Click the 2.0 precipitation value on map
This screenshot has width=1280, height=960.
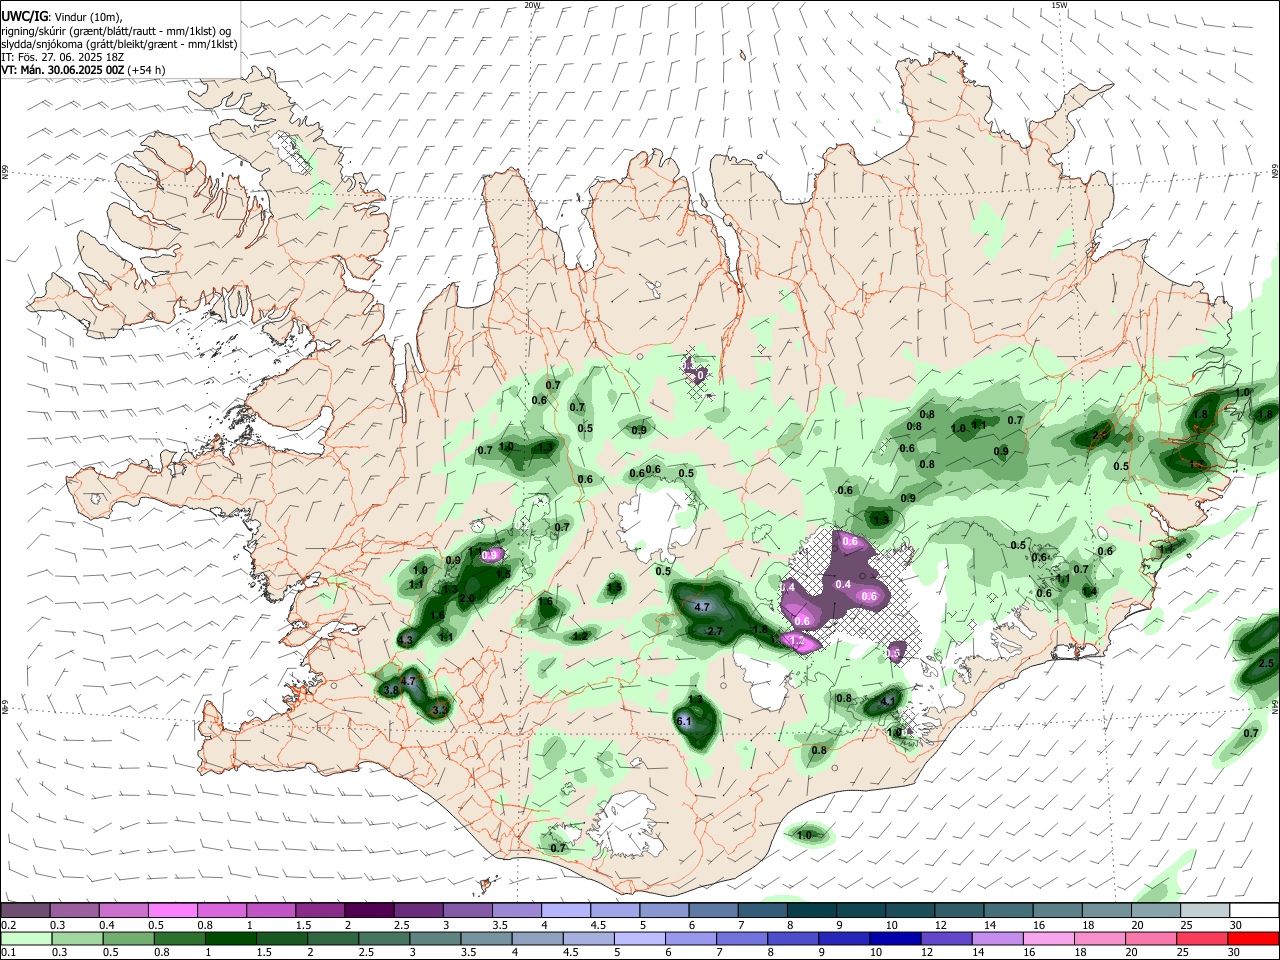click(466, 598)
